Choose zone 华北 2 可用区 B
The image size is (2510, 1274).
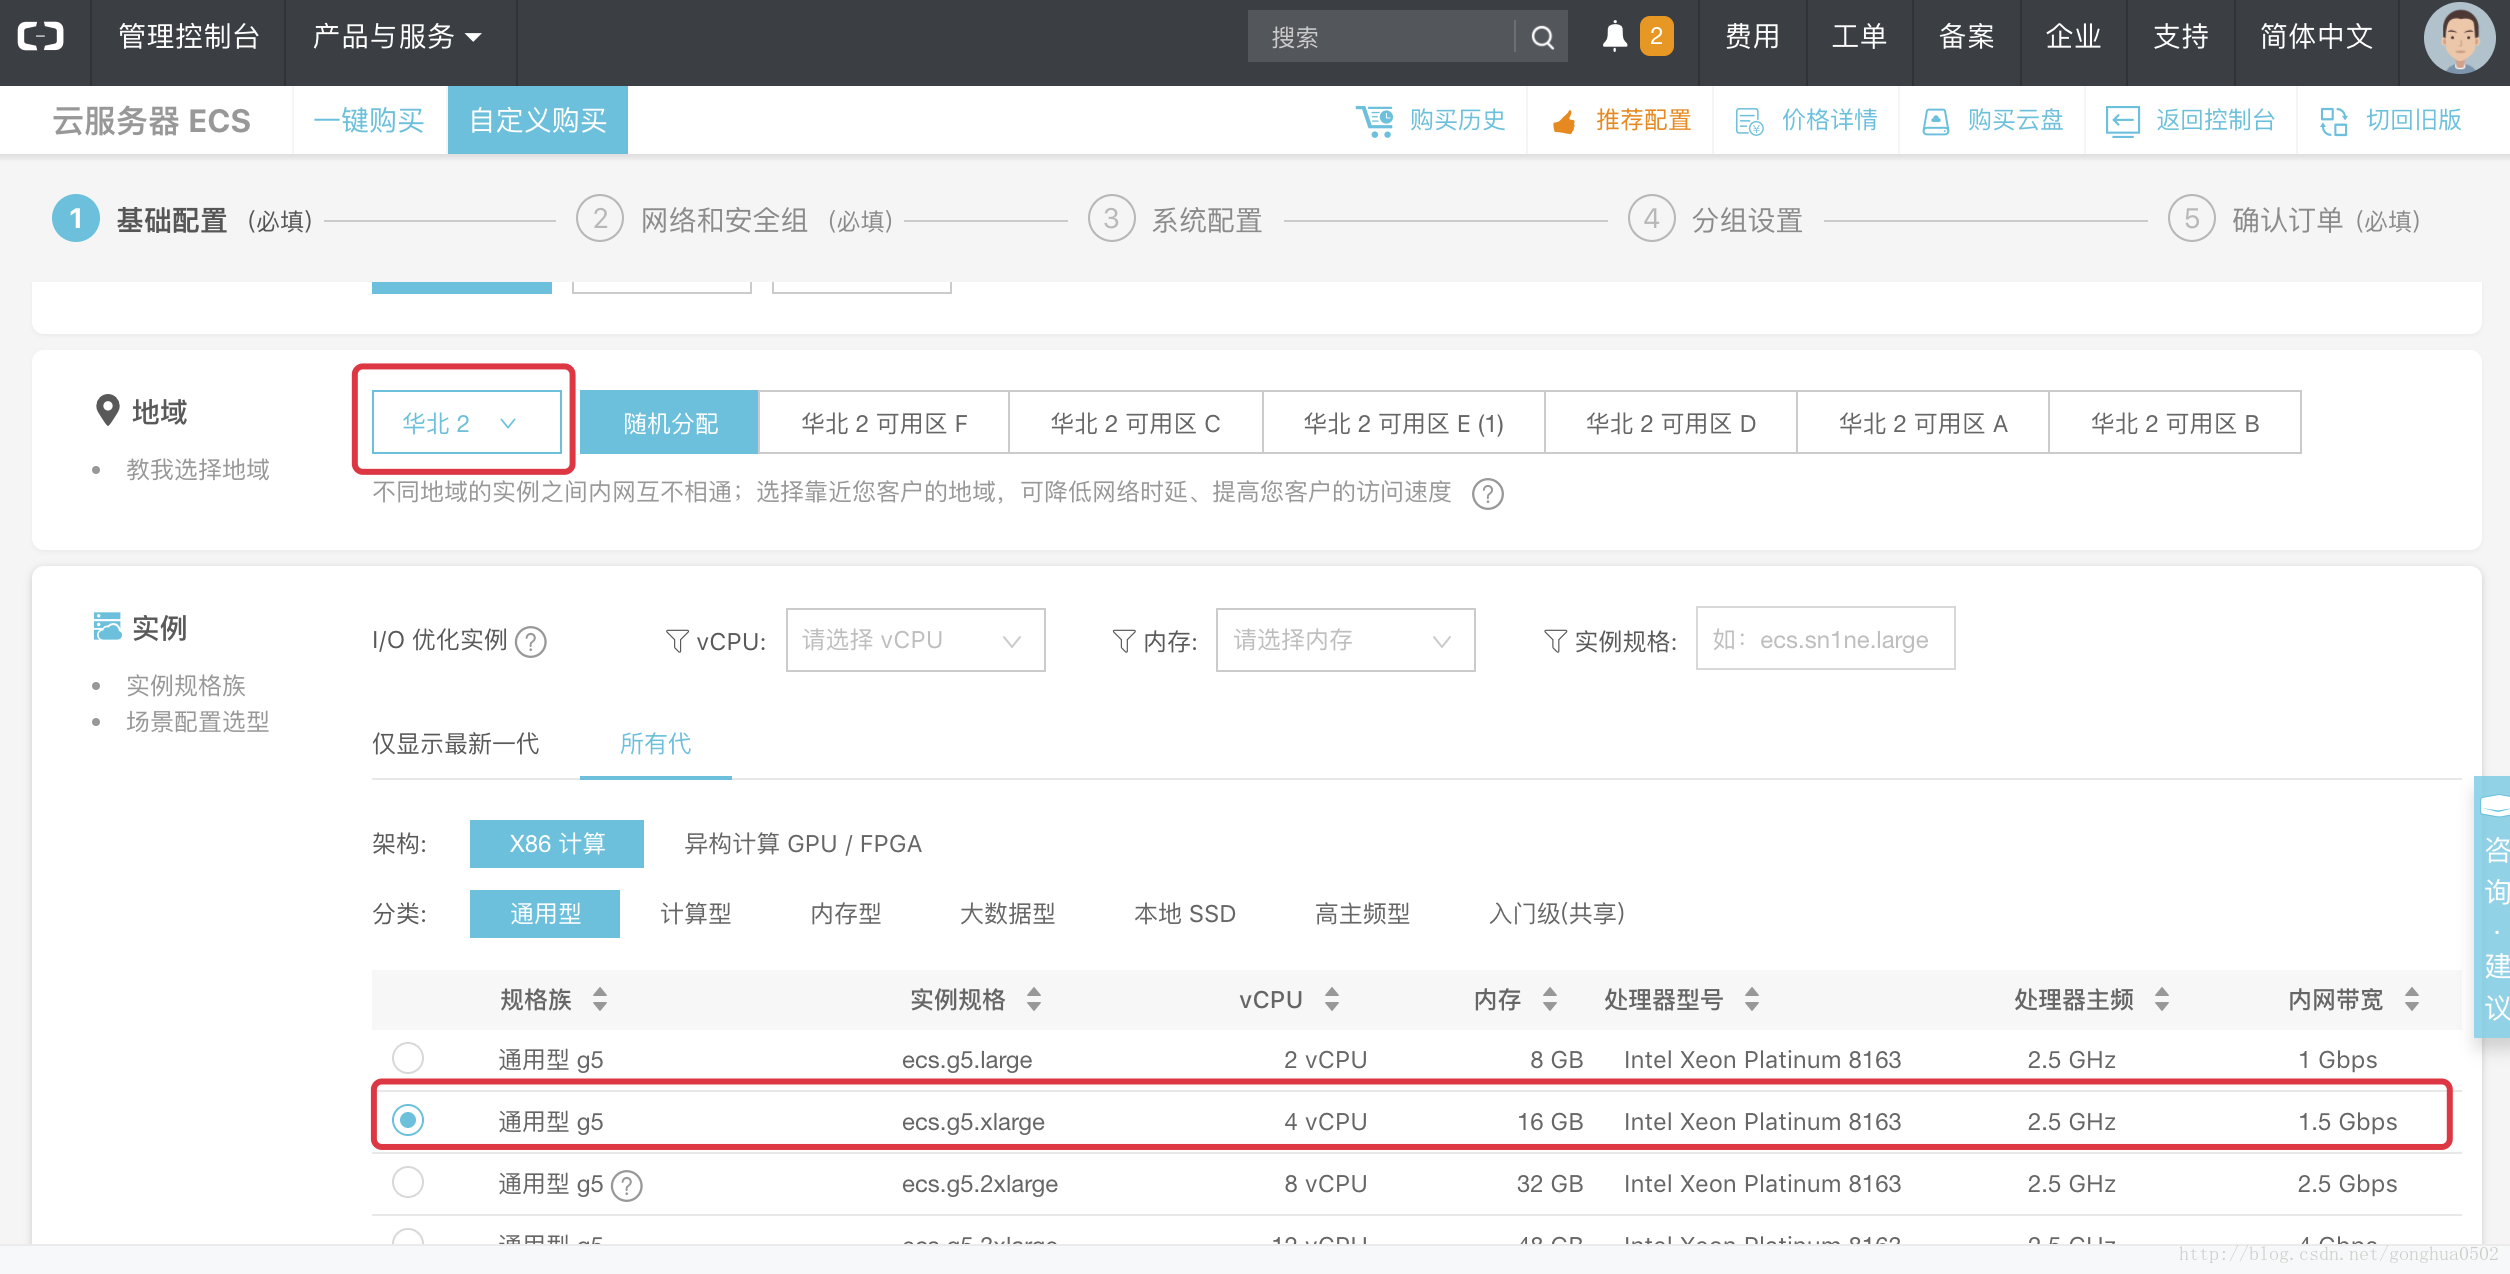click(x=2175, y=423)
